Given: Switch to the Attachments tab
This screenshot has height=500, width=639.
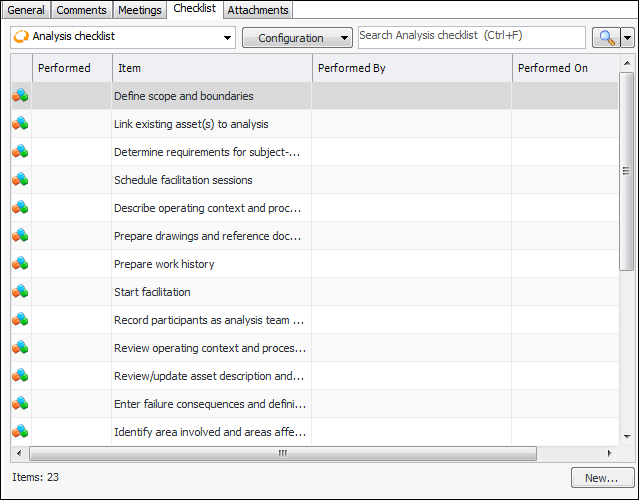Looking at the screenshot, I should 257,10.
